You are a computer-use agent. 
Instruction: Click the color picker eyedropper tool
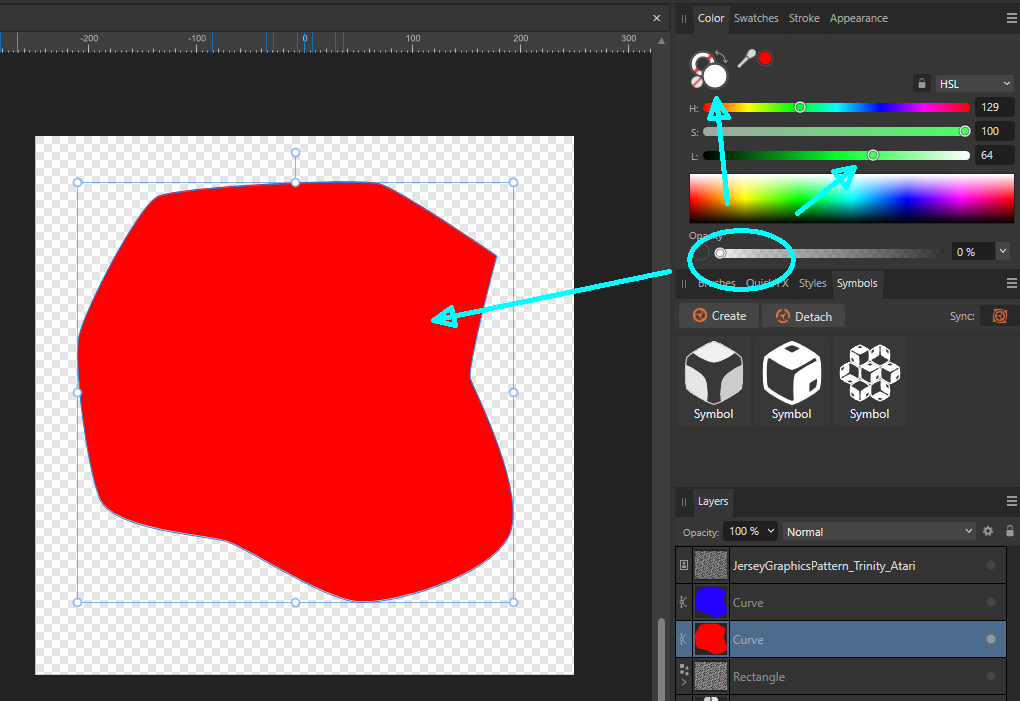[x=745, y=58]
